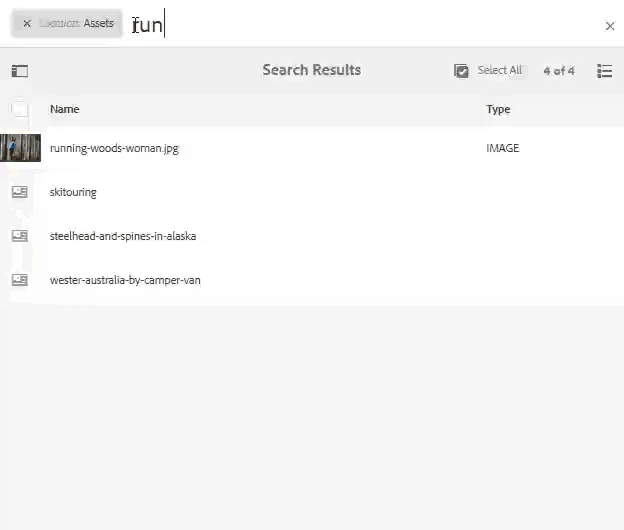
Task: Open the steelhead-and-spines-in-alaska result
Action: [123, 236]
